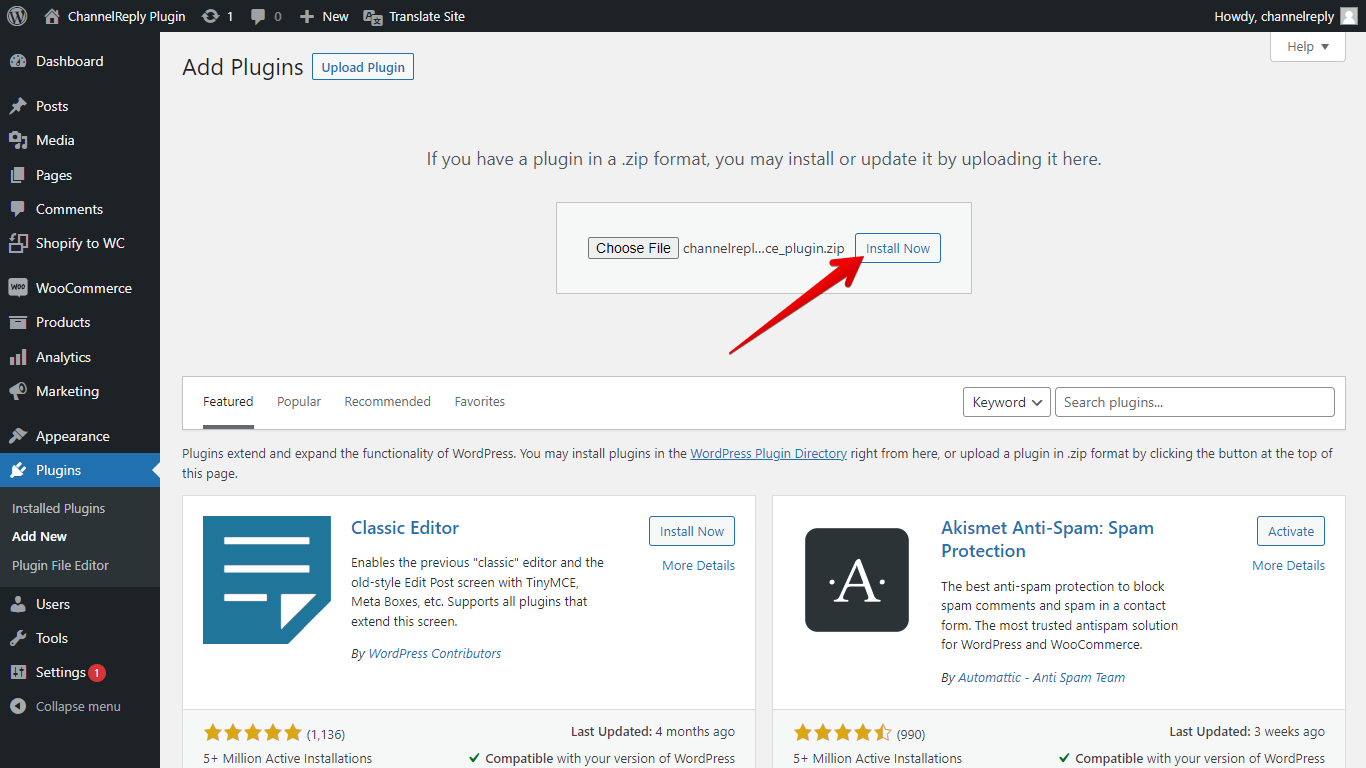Click the Settings sliders icon
The width and height of the screenshot is (1366, 768).
(18, 672)
